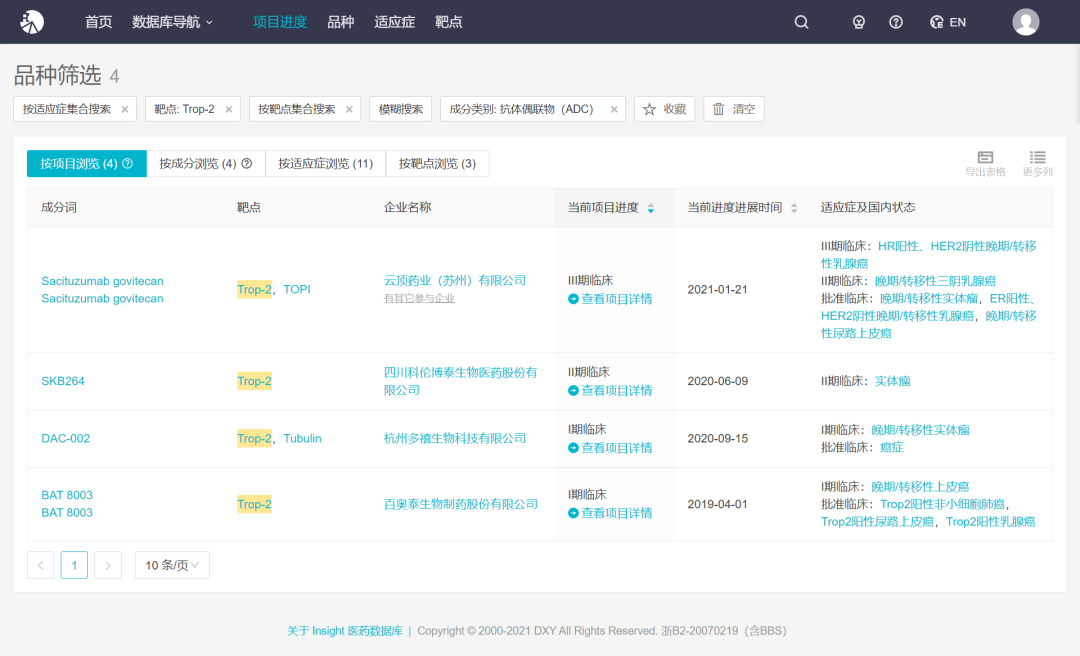The image size is (1080, 656).
Task: Click 晚期/转移性三阴乳腺癌 indication link
Action: [935, 281]
